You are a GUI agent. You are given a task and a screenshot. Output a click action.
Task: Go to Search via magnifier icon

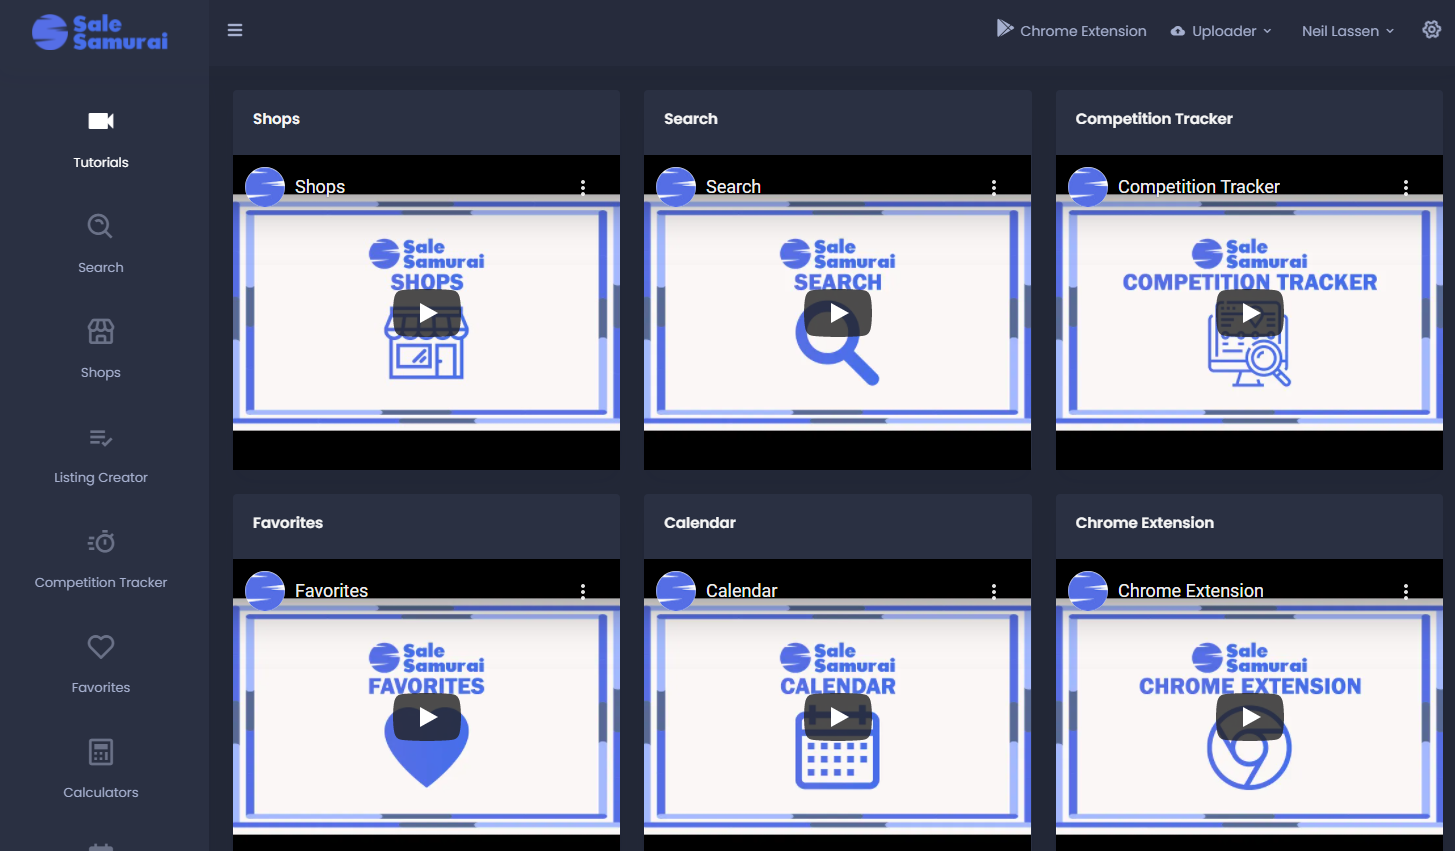coord(100,226)
